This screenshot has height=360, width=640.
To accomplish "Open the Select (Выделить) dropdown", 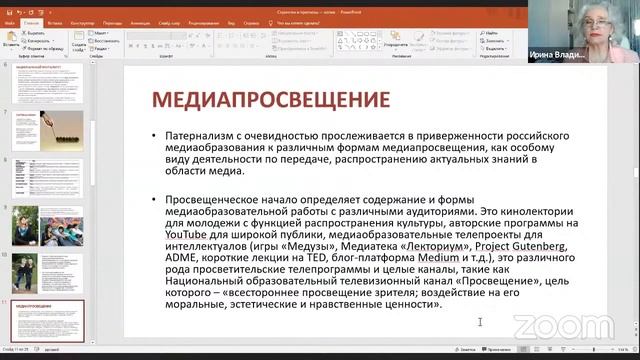I will pyautogui.click(x=494, y=49).
